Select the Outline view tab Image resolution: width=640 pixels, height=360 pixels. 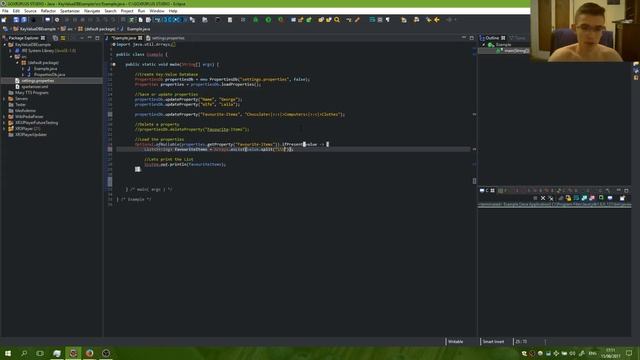tap(492, 38)
